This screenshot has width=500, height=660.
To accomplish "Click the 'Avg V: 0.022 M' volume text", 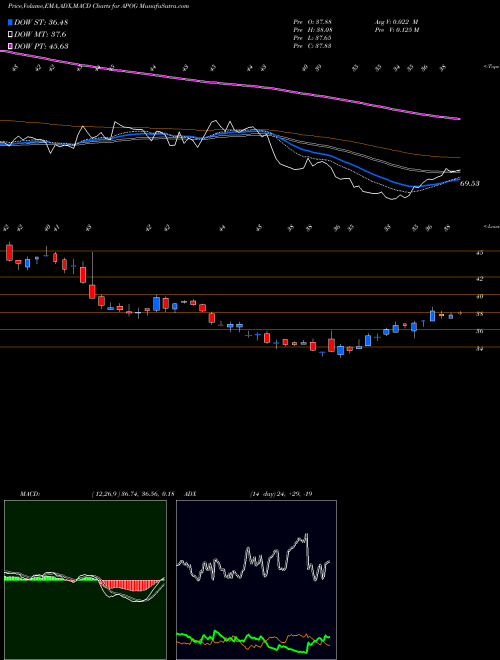I will 396,22.
